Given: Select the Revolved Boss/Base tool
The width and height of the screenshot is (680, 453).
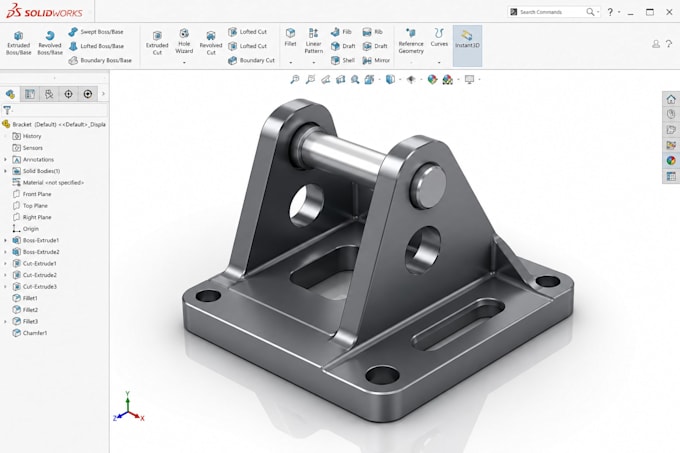Looking at the screenshot, I should point(50,43).
